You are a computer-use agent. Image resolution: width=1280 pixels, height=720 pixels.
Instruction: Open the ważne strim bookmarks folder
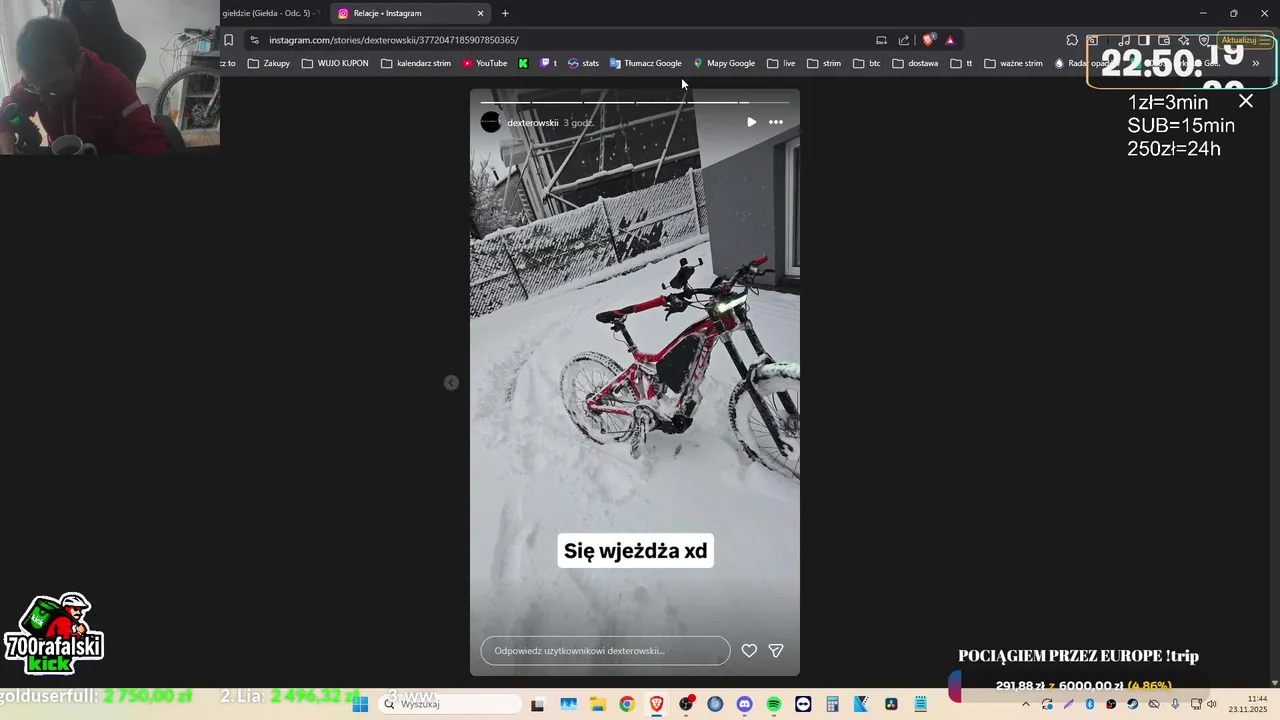[1013, 63]
